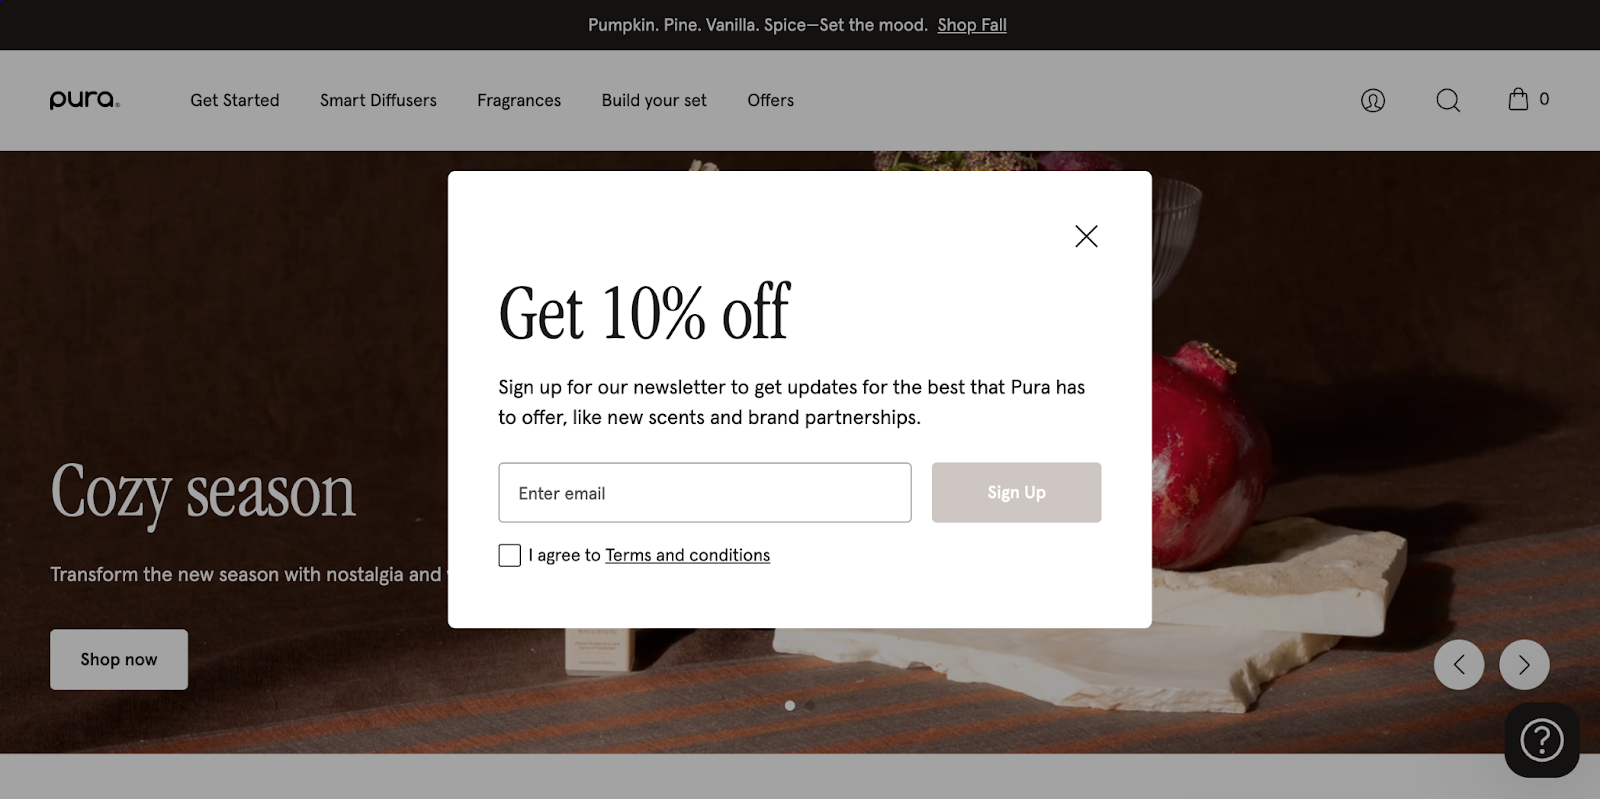The width and height of the screenshot is (1600, 799).
Task: Select the first carousel dot indicator
Action: pyautogui.click(x=789, y=705)
